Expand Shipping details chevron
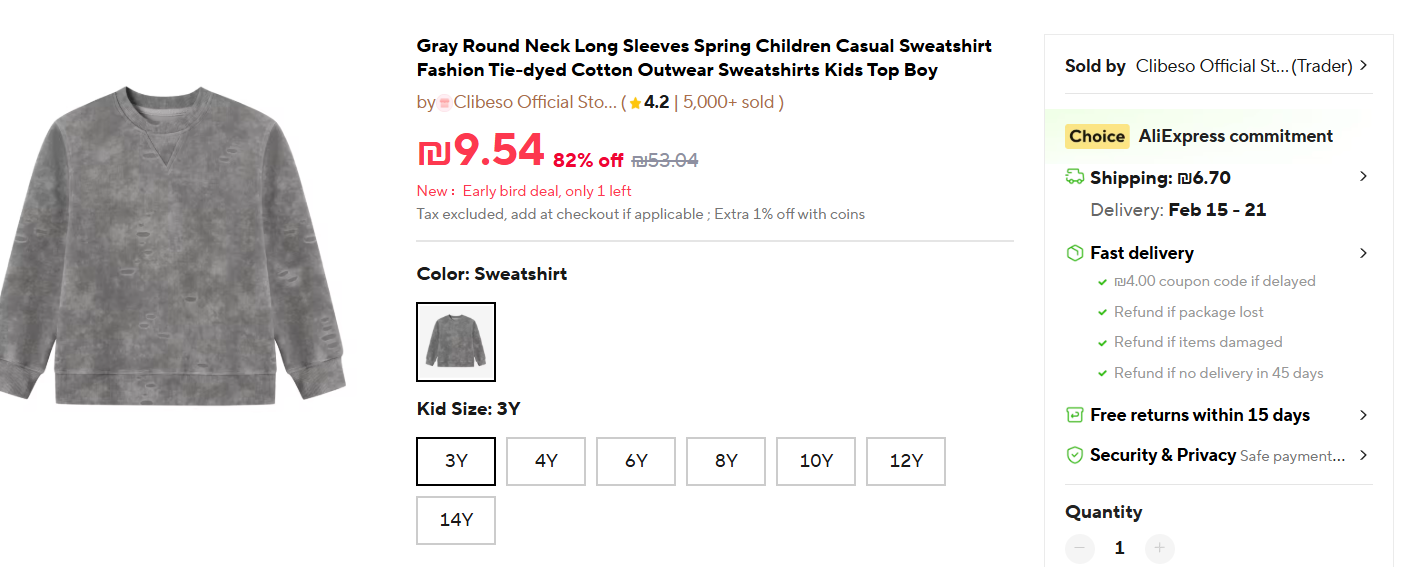The width and height of the screenshot is (1408, 567). (1363, 177)
